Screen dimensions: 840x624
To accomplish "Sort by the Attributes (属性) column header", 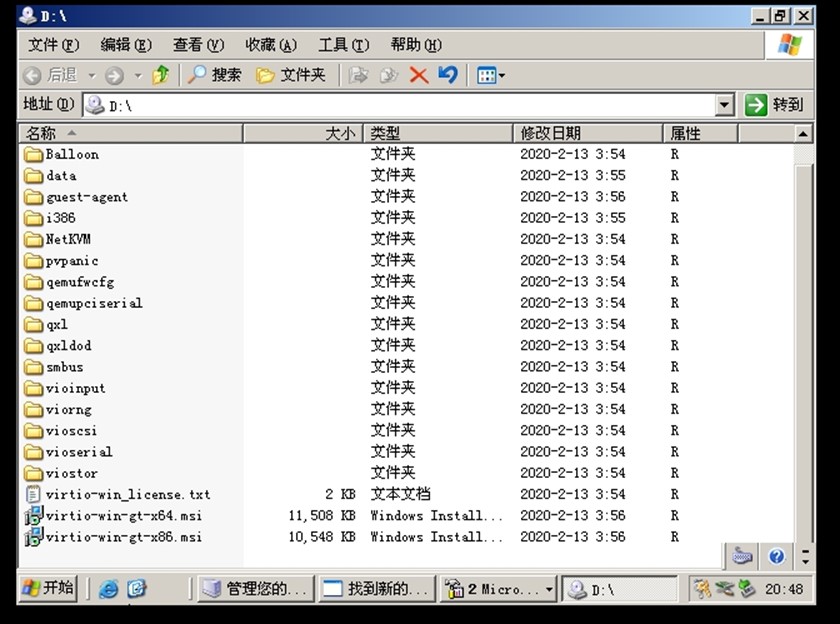I will (x=700, y=133).
